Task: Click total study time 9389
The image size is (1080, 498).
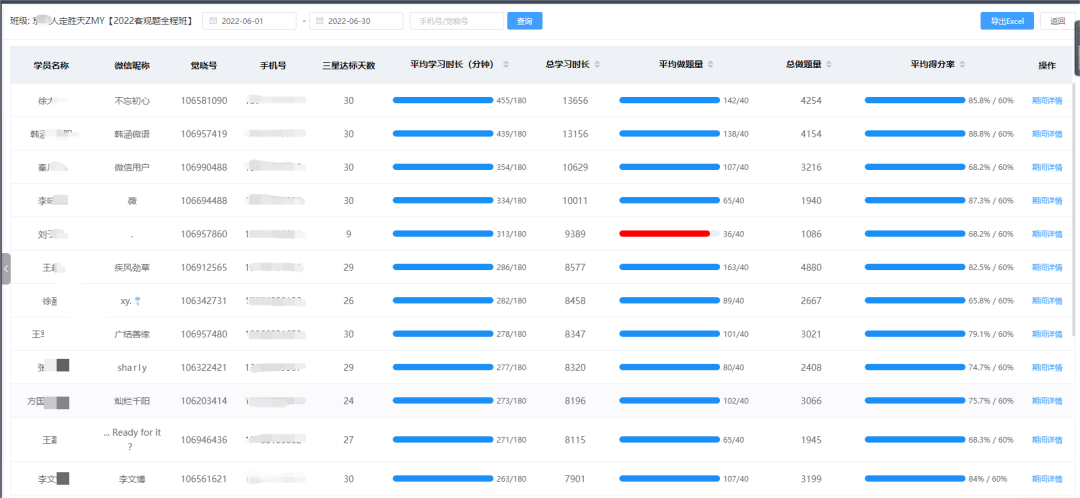Action: click(575, 234)
